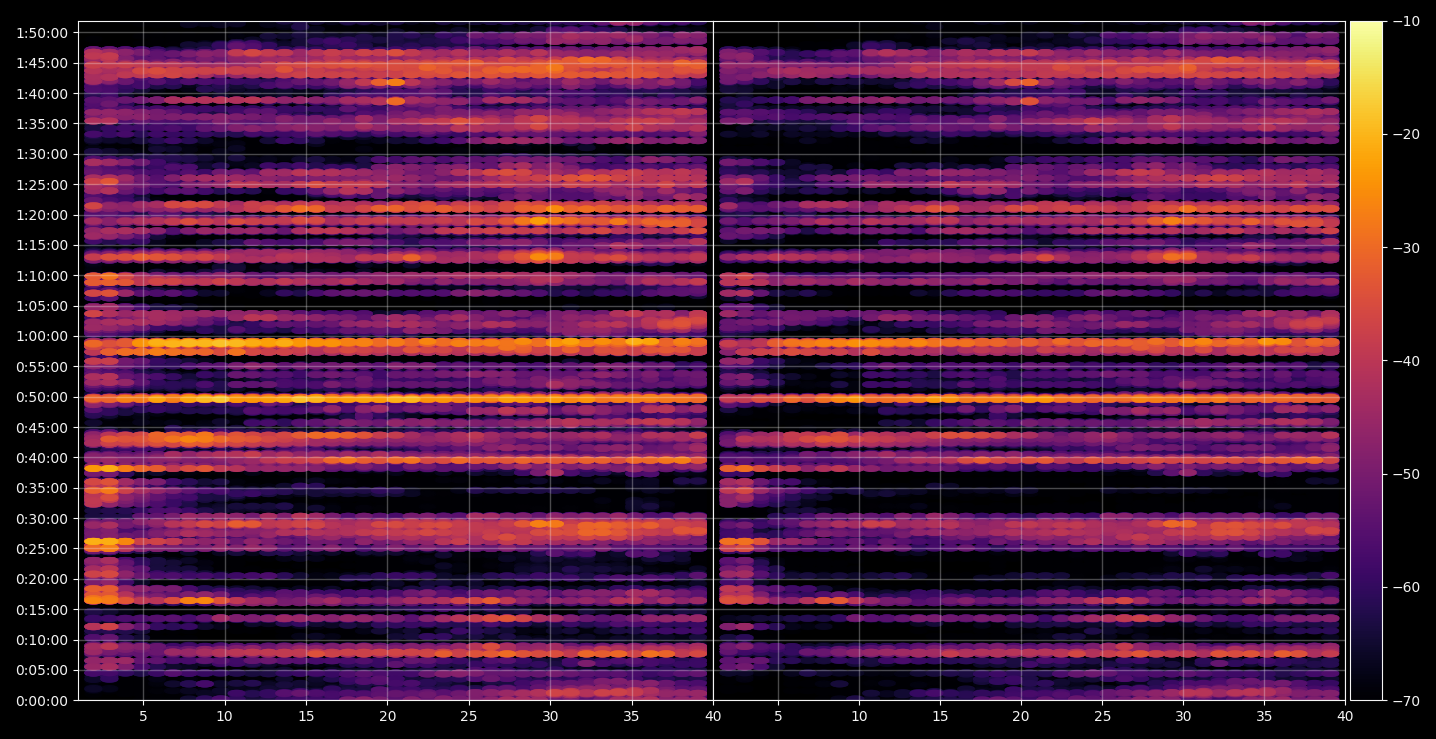Viewport: 1436px width, 739px height.
Task: Click the −50 colorbar scale label
Action: [1404, 474]
